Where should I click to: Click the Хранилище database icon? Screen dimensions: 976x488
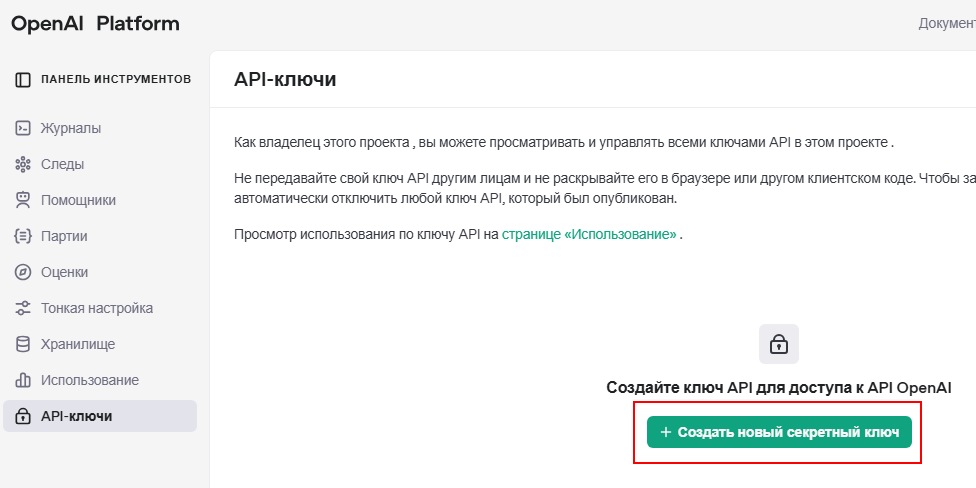pyautogui.click(x=22, y=344)
